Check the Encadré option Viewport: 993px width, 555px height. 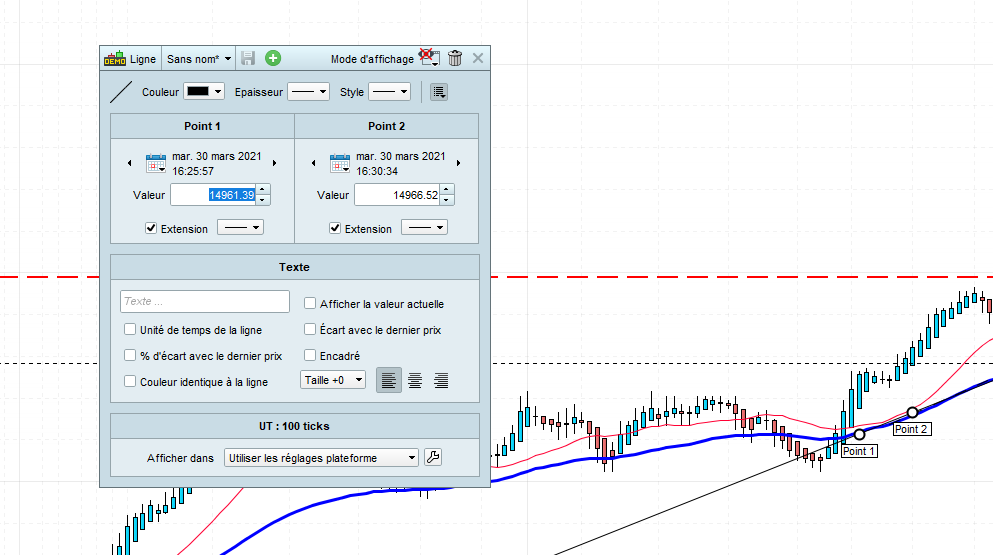point(310,355)
